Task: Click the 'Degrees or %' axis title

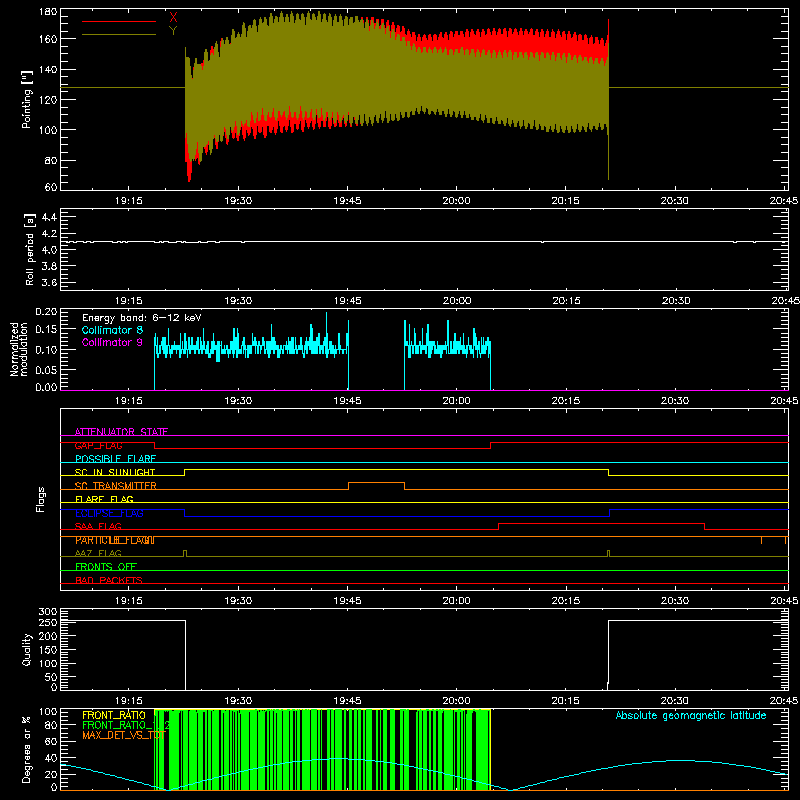Action: click(x=27, y=749)
